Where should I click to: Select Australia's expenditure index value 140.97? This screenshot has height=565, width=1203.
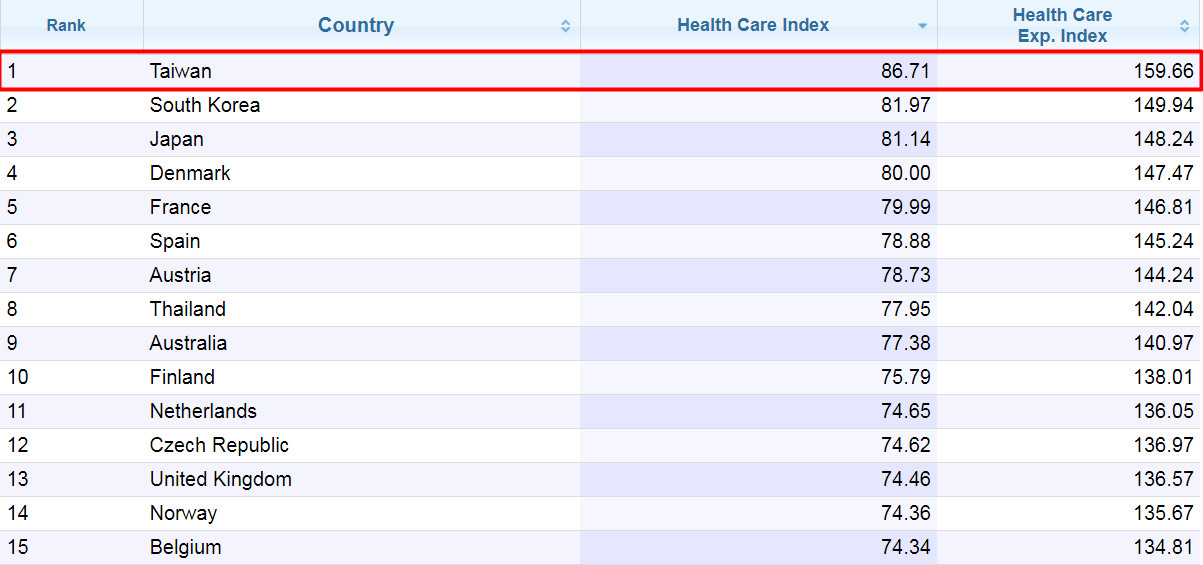1163,343
